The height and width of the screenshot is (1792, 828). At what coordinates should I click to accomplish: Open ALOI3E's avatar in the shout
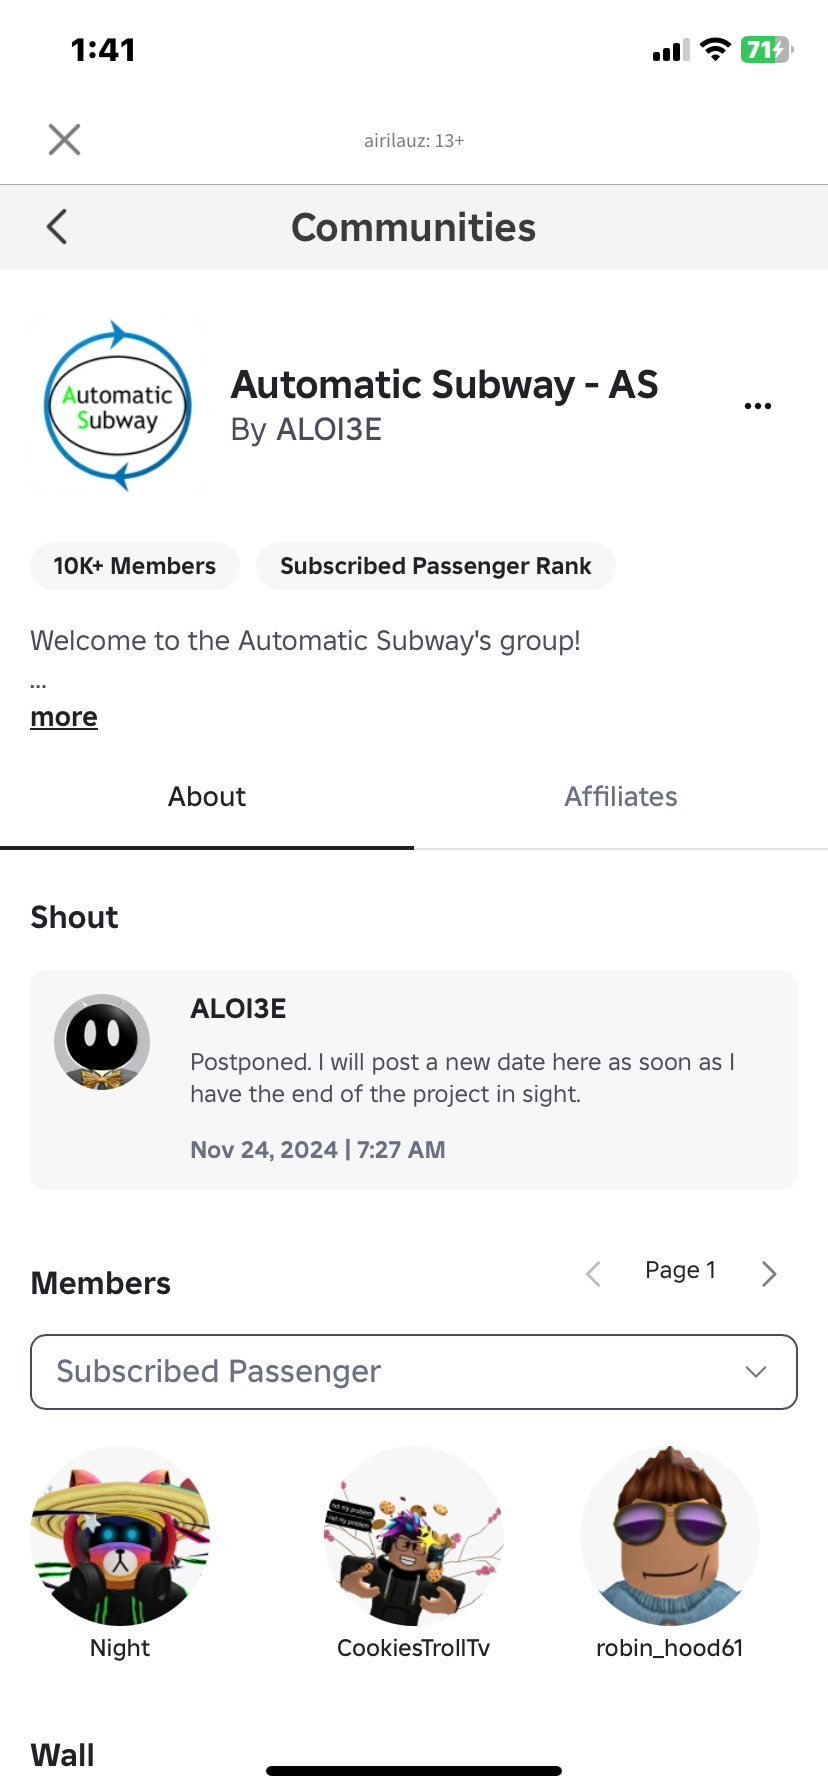click(x=102, y=1041)
